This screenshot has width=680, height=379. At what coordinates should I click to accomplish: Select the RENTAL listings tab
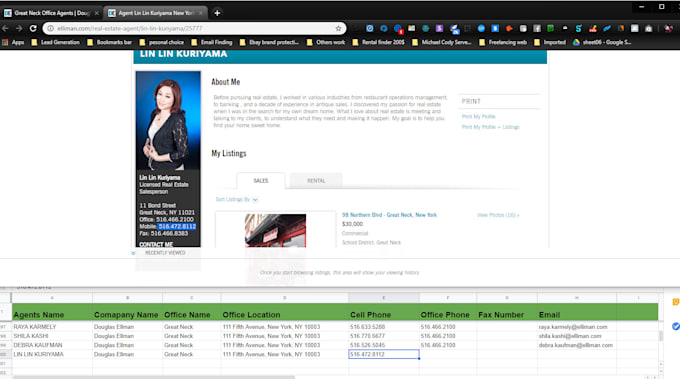316,181
